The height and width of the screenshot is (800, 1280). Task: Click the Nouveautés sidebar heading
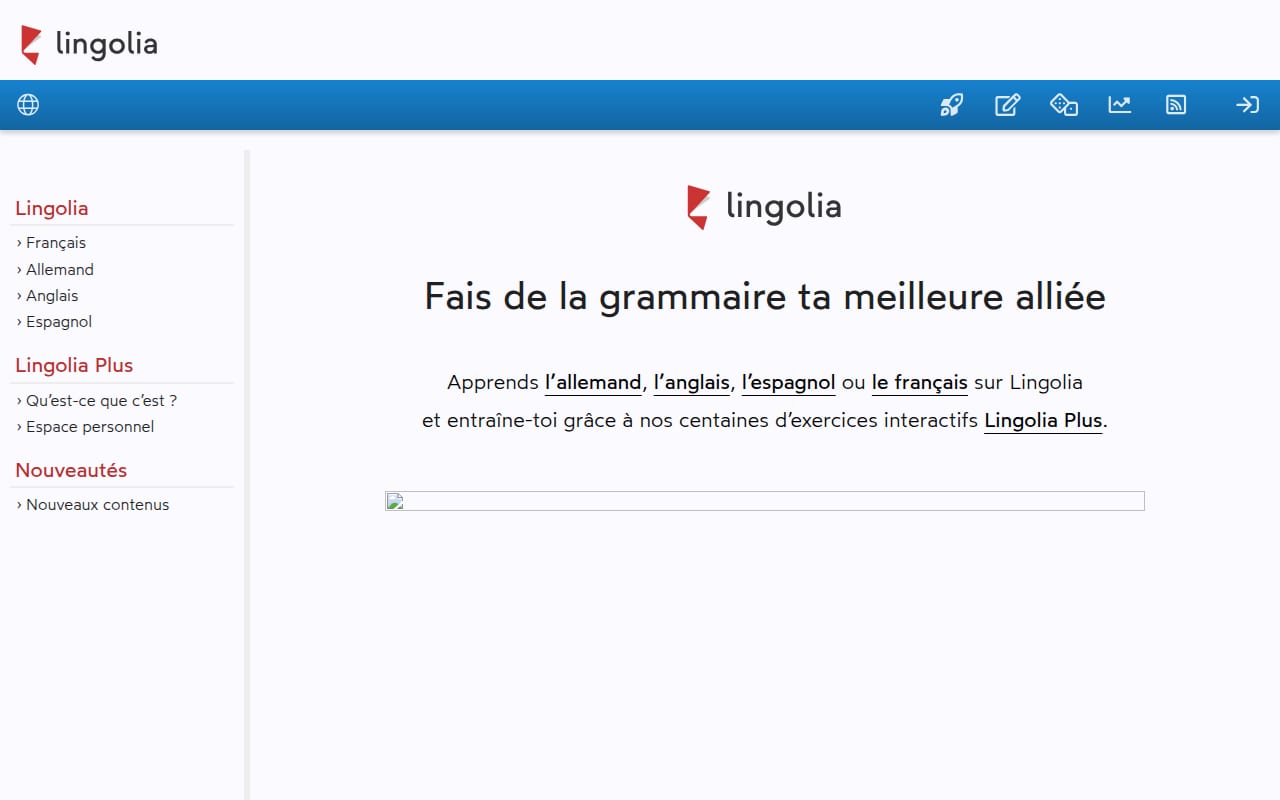point(71,470)
